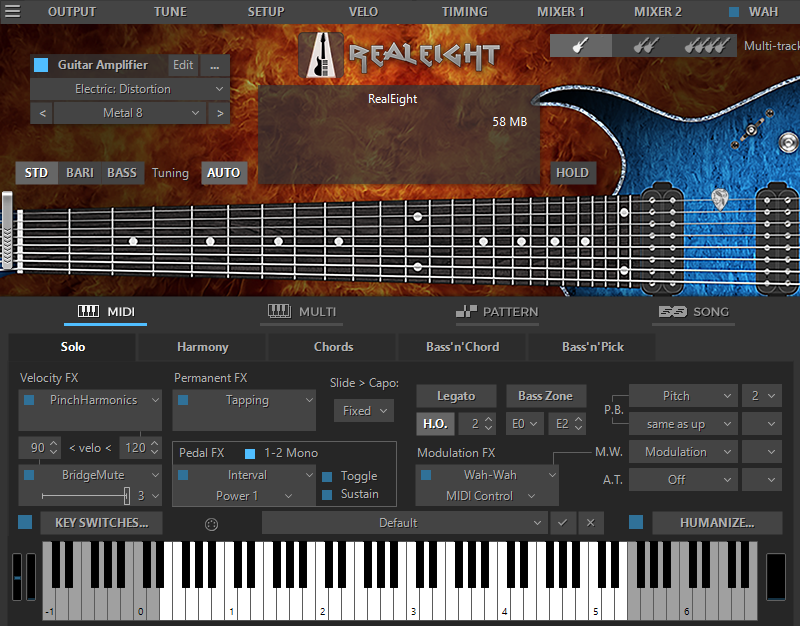Open the hamburger menu in the top-left corner

click(x=12, y=11)
